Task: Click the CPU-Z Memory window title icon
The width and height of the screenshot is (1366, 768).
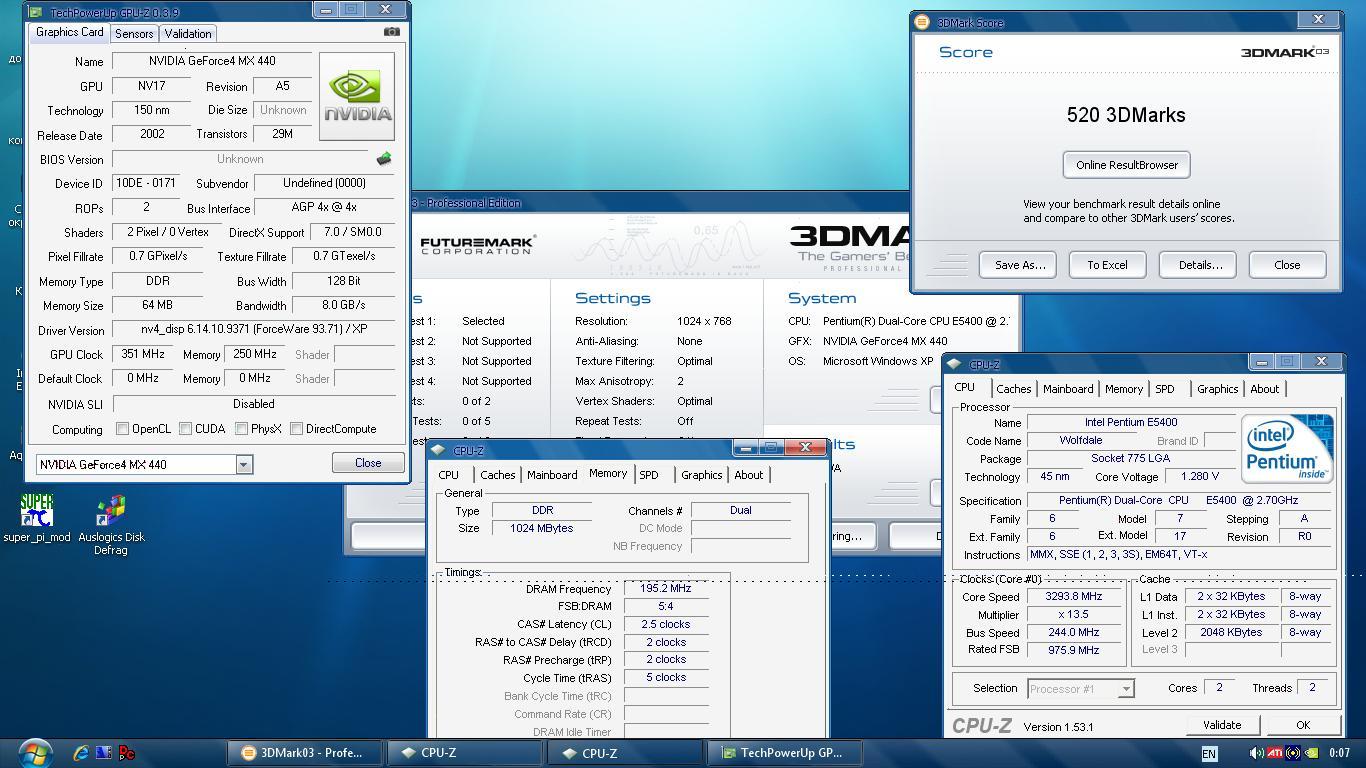Action: point(438,450)
